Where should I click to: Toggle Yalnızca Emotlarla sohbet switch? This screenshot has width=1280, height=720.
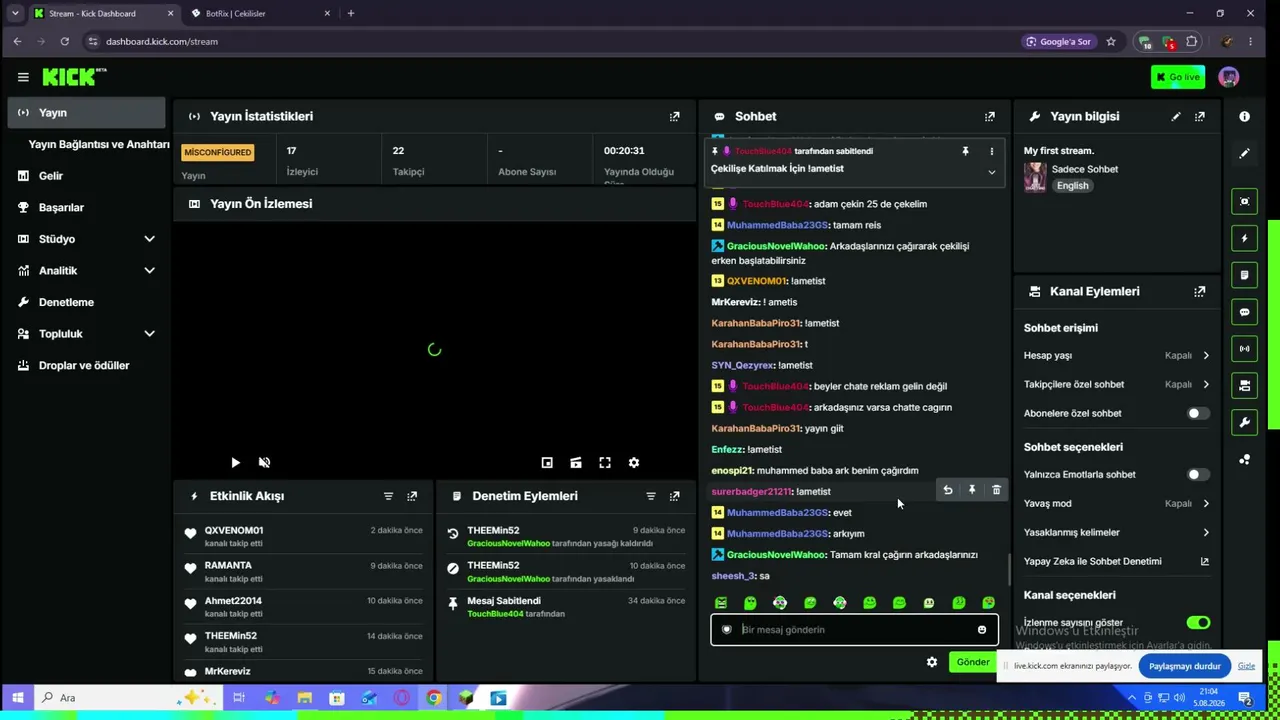[x=1198, y=475]
